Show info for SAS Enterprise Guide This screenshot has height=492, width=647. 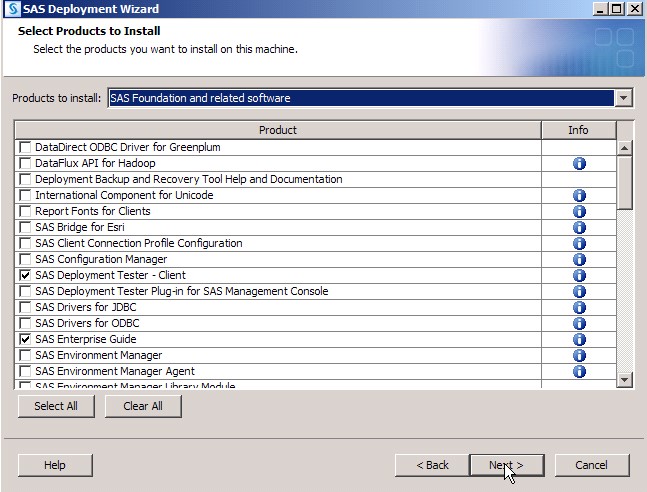click(x=579, y=339)
